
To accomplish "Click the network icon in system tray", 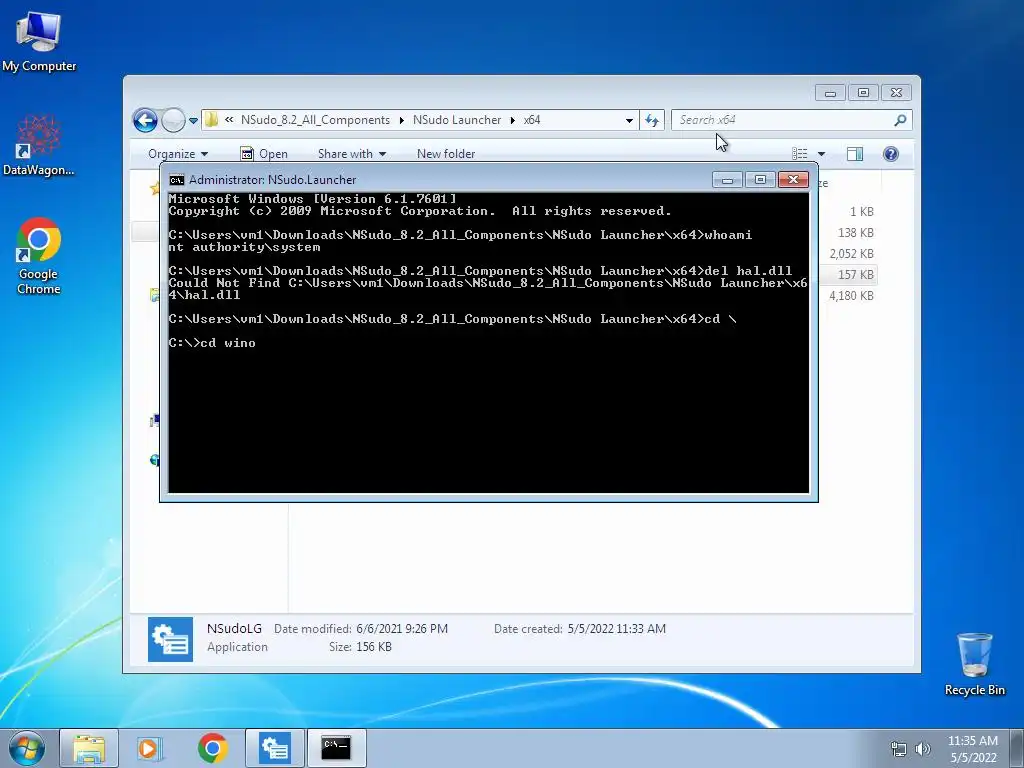I will [x=899, y=749].
